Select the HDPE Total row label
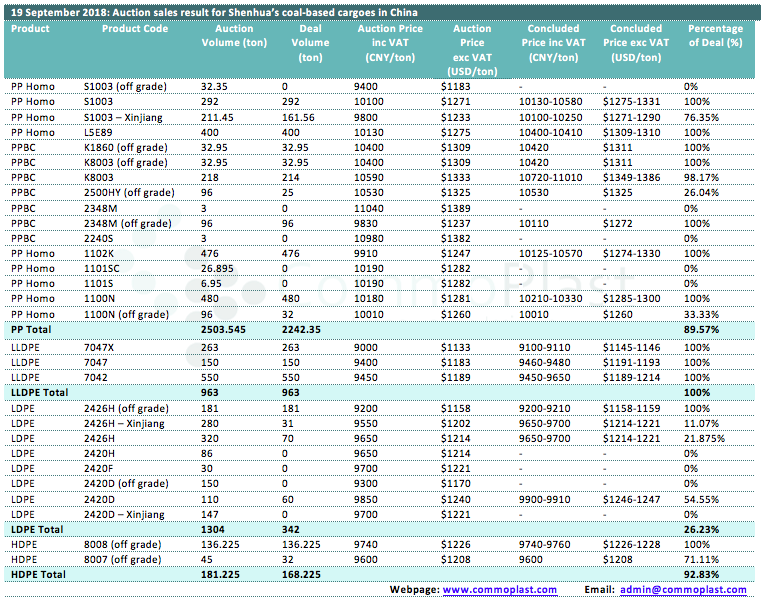 coord(37,575)
